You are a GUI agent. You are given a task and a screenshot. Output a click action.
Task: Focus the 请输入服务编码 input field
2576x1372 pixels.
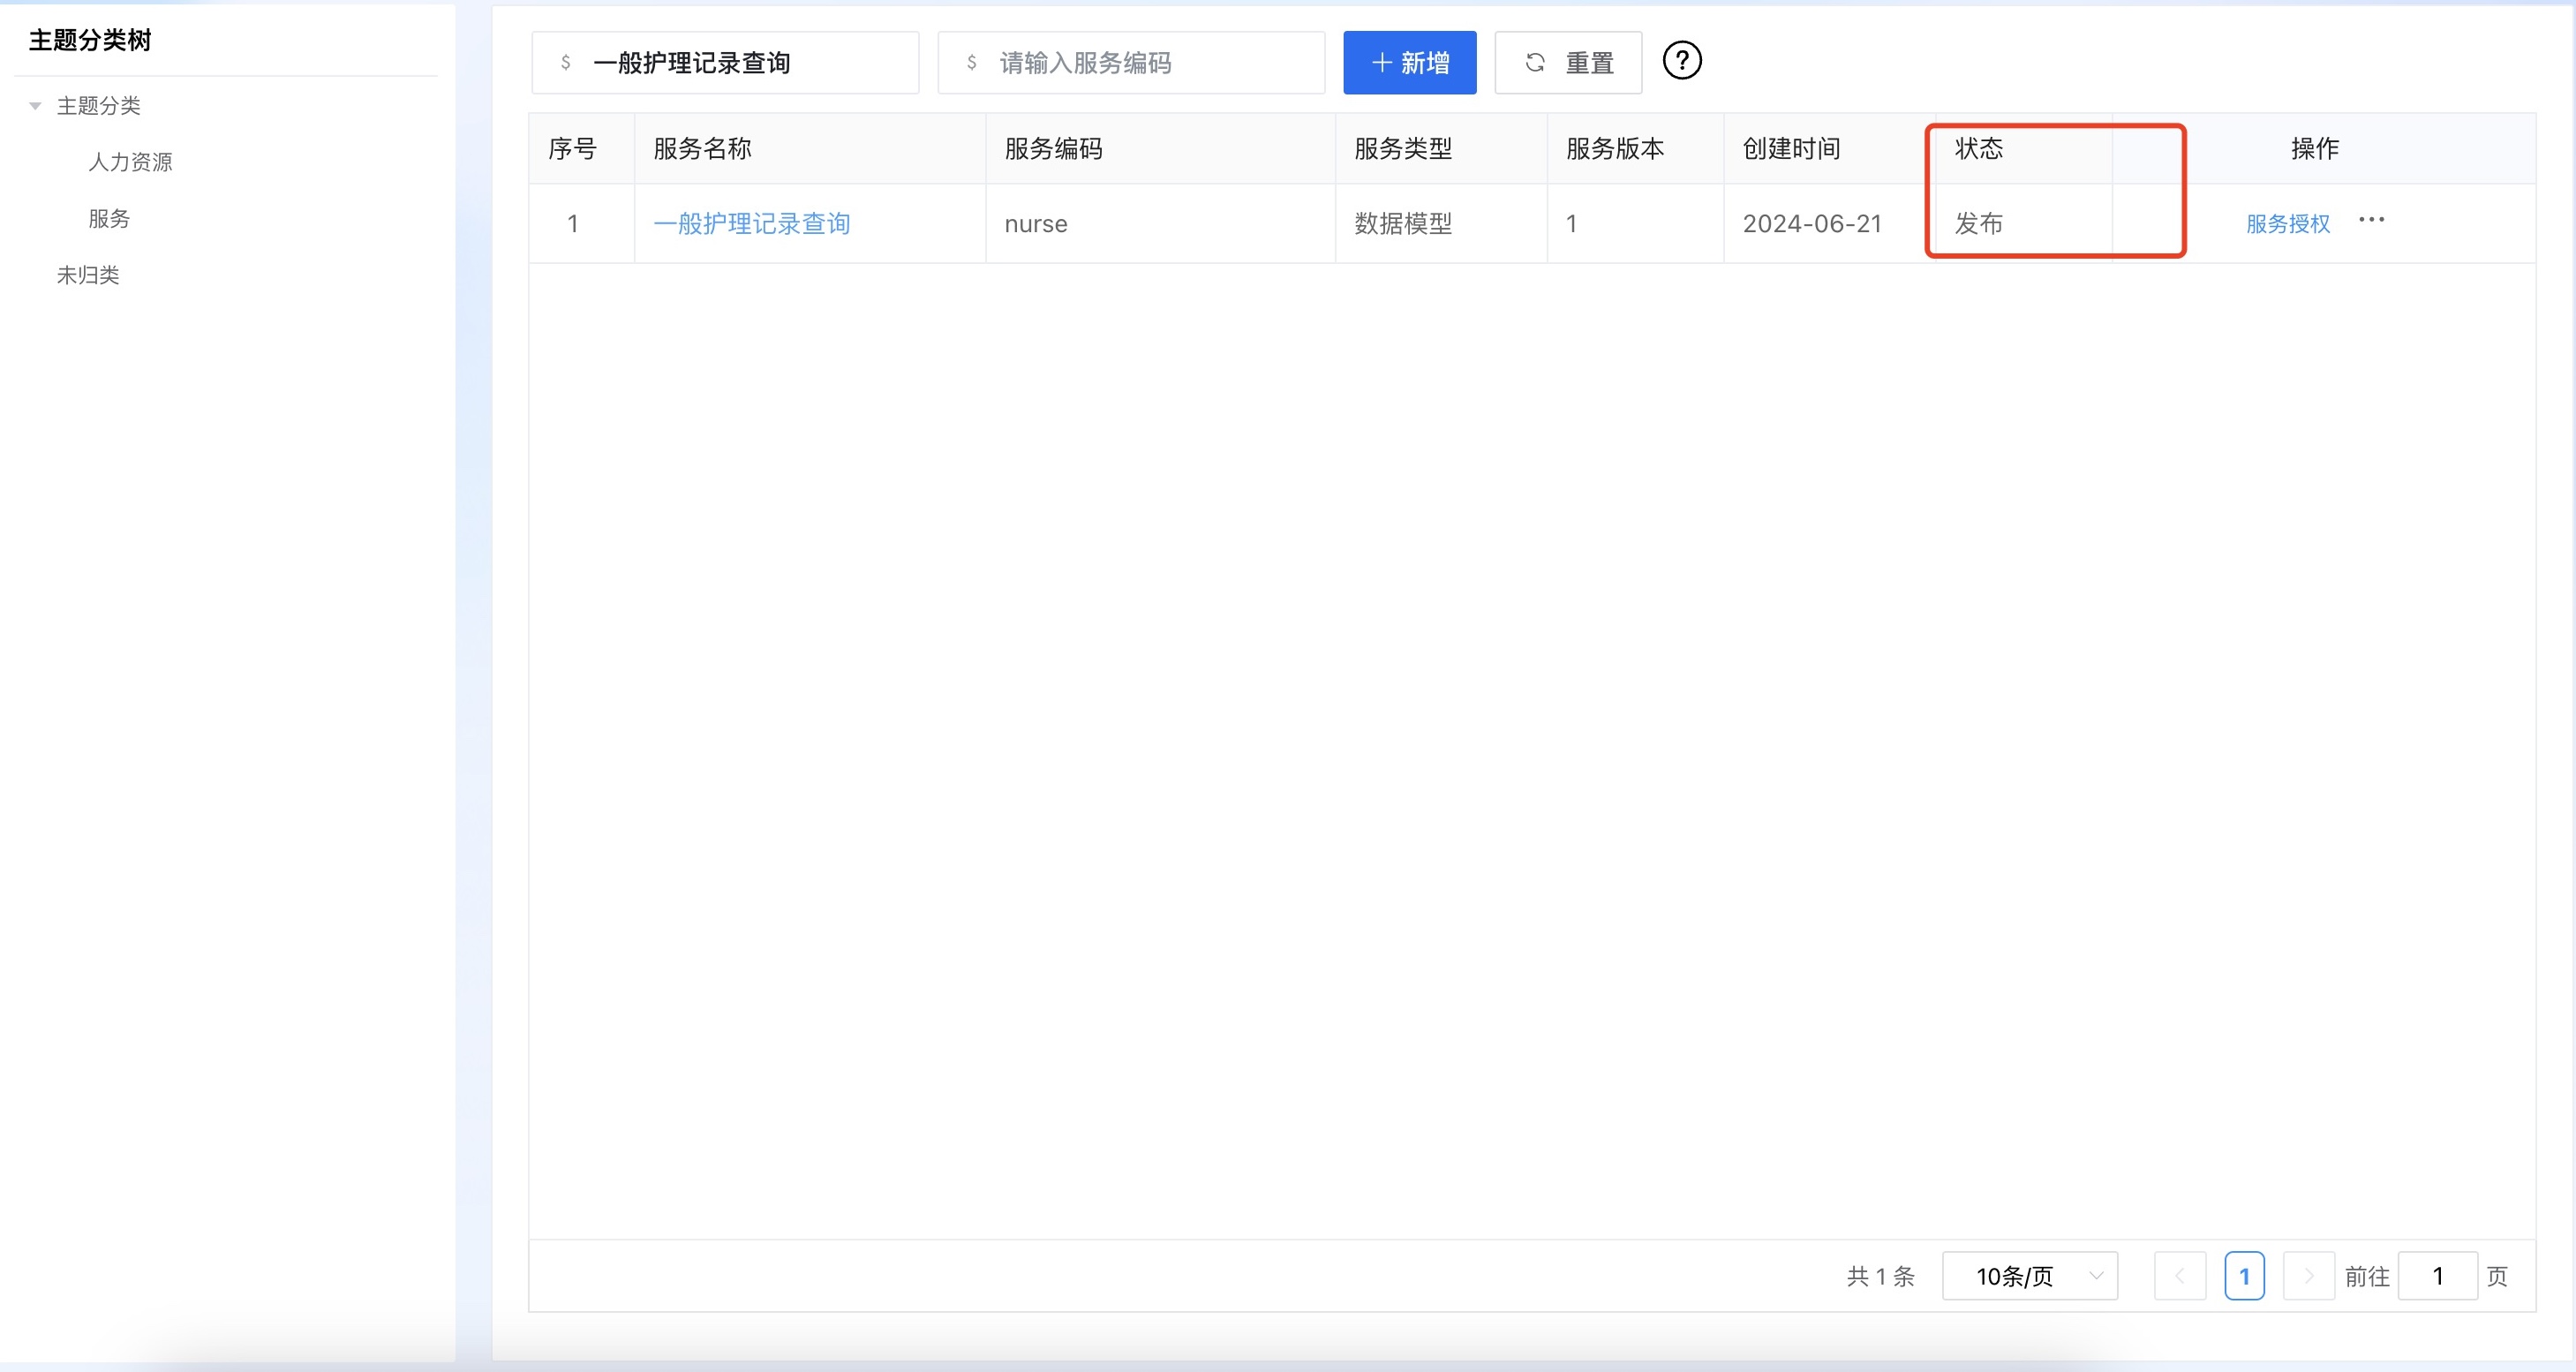tap(1150, 63)
